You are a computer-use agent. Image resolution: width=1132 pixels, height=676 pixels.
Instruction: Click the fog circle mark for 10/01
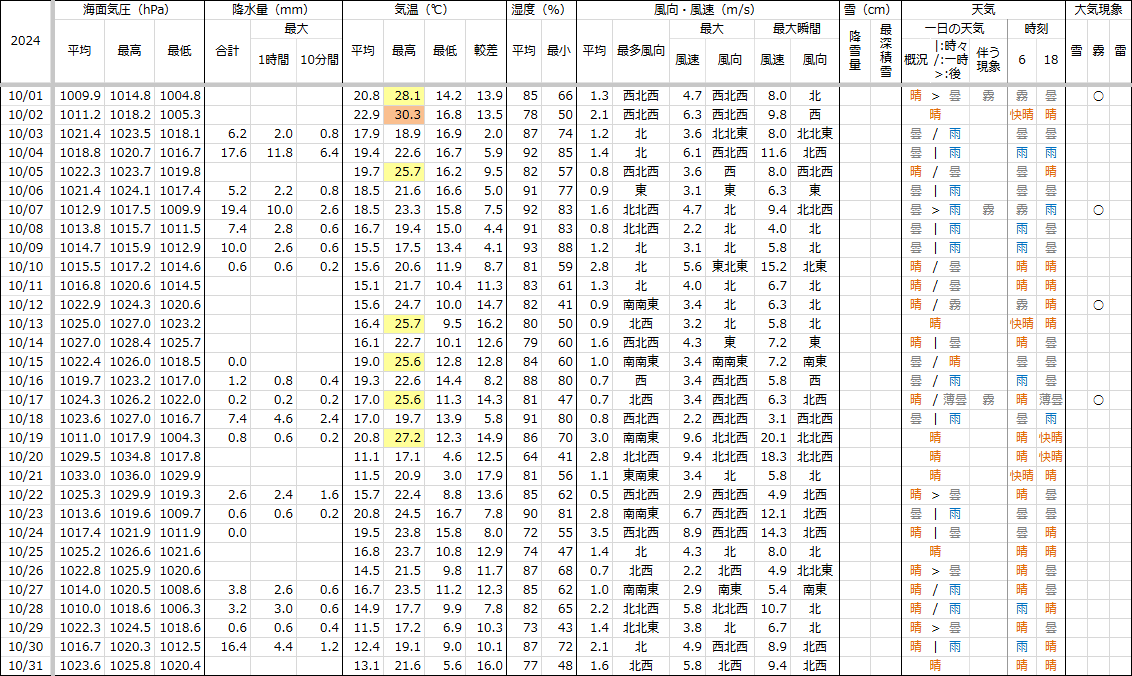1097,96
